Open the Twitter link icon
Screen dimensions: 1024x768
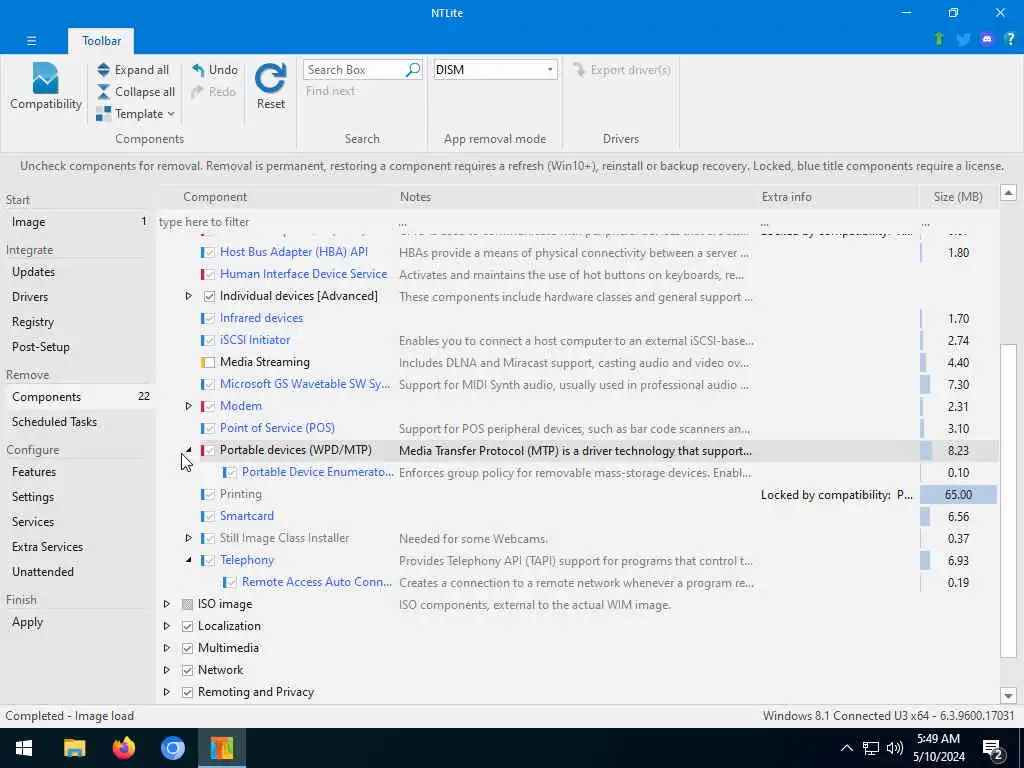coord(963,40)
